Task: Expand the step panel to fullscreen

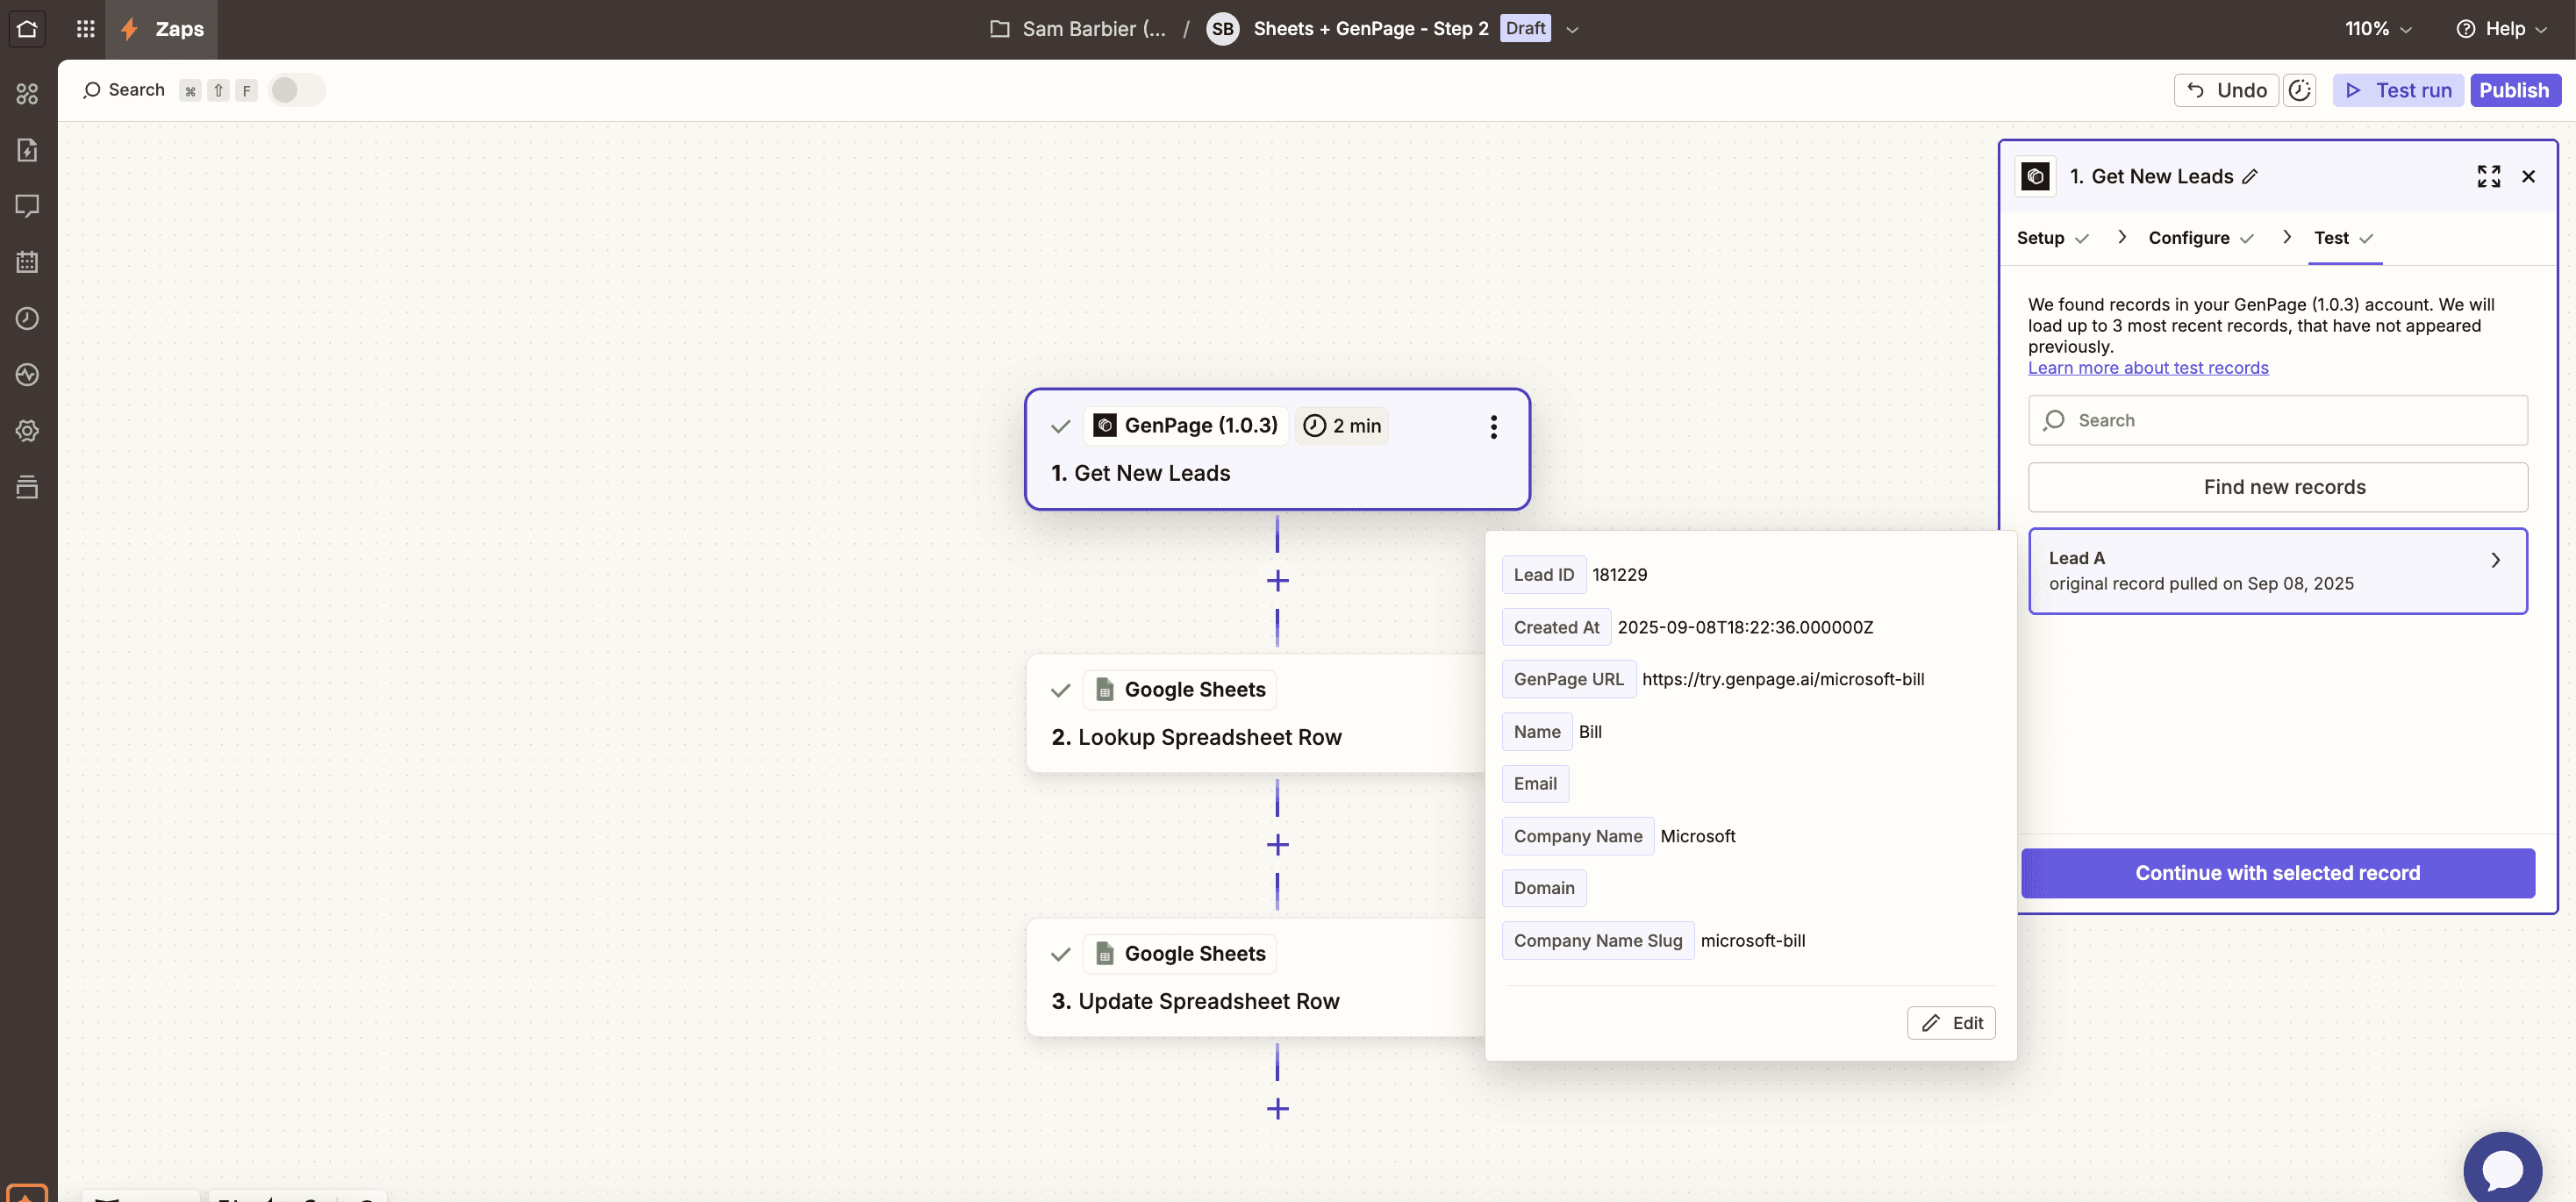Action: coord(2488,177)
